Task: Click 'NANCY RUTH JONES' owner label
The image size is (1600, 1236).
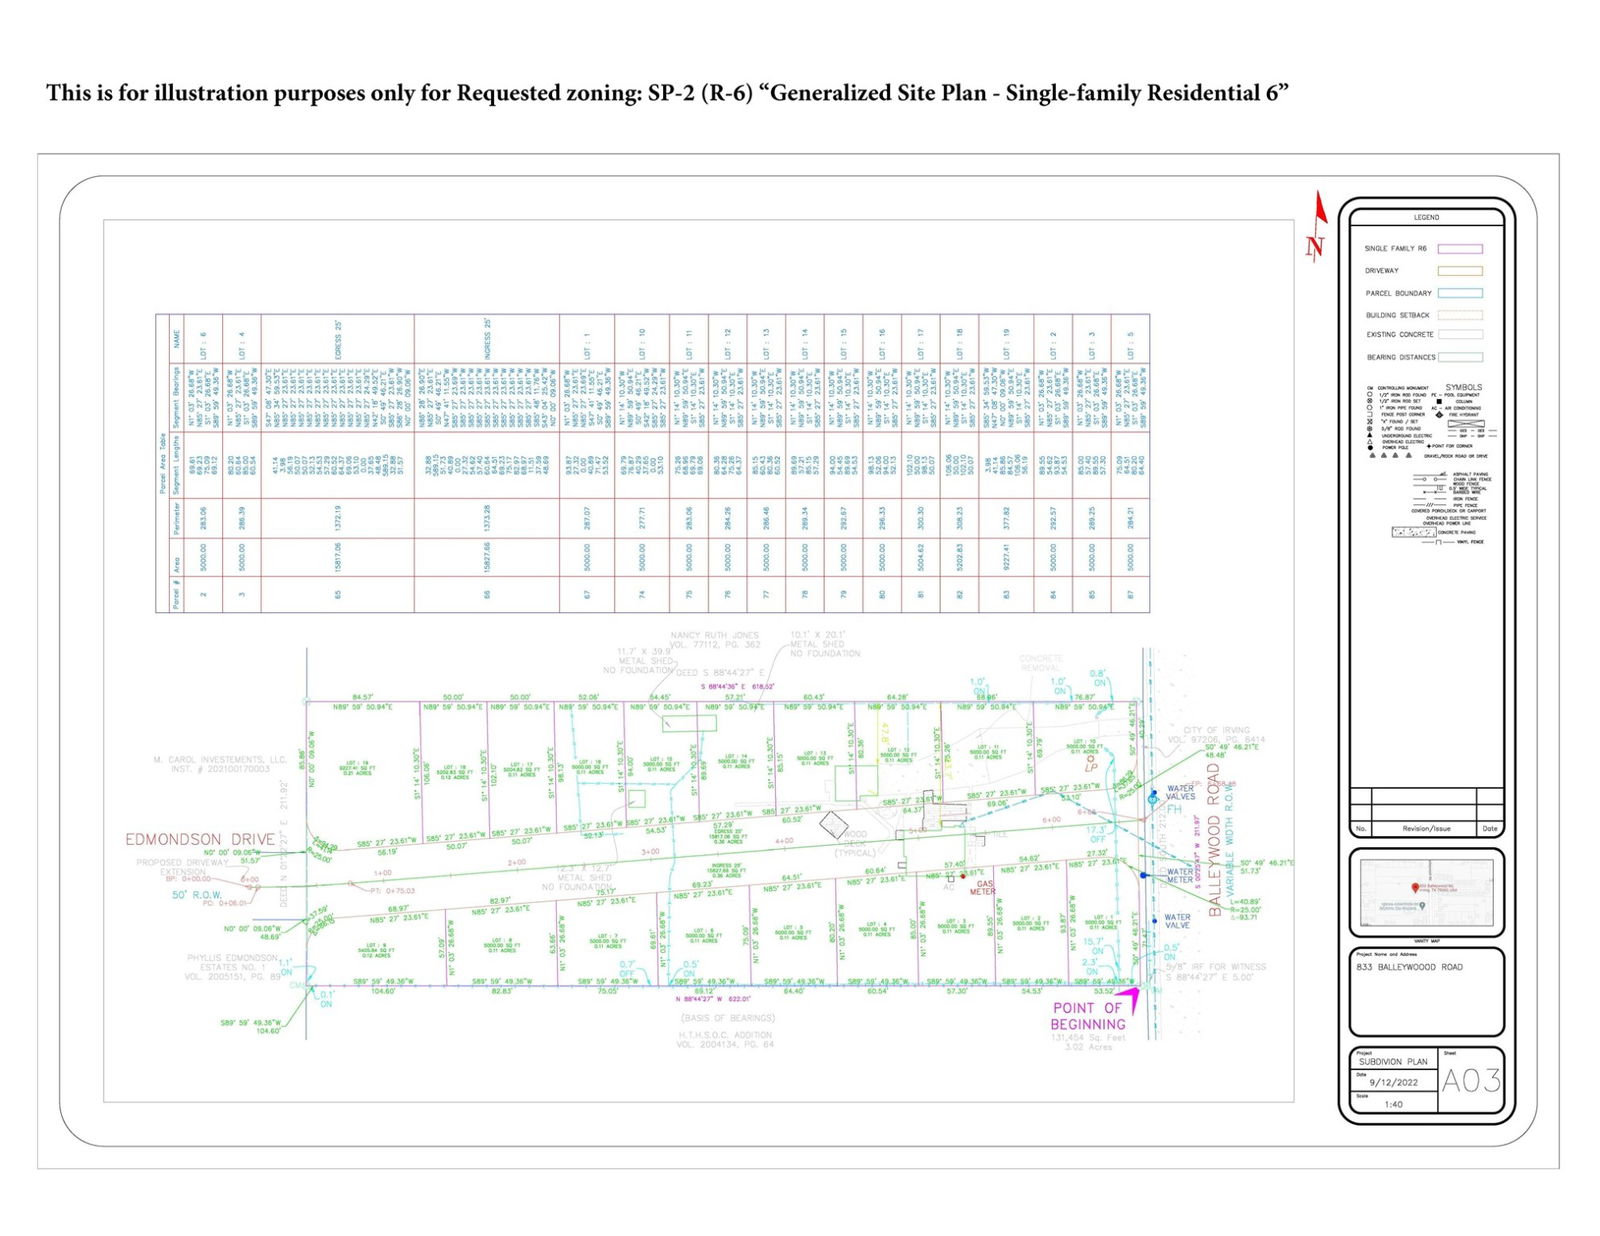Action: click(x=715, y=635)
